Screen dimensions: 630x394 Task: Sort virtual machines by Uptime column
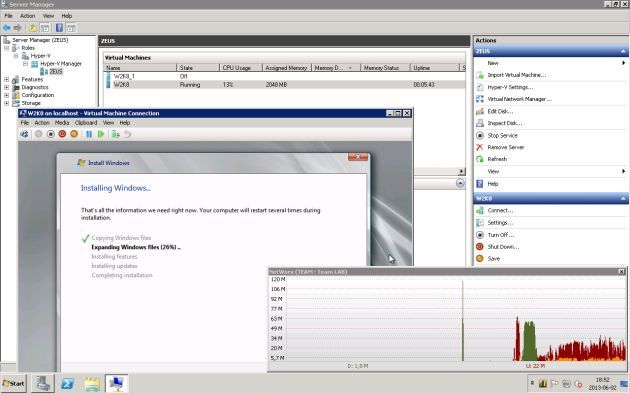[434, 68]
